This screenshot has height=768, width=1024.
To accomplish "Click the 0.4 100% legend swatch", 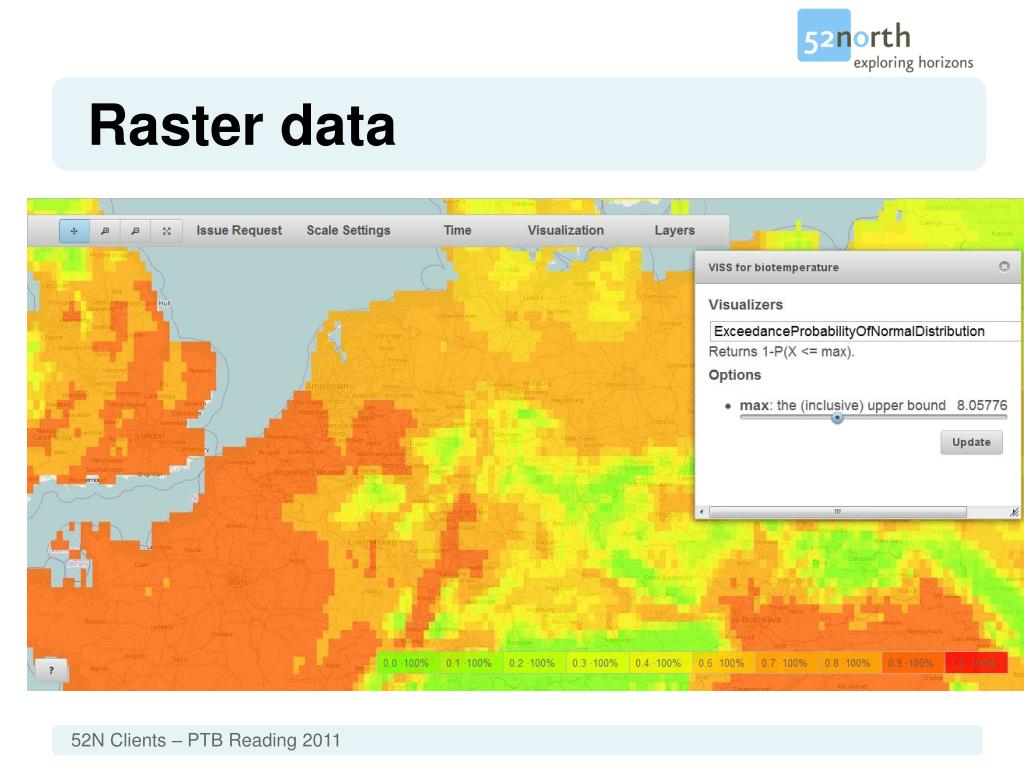I will (x=660, y=663).
